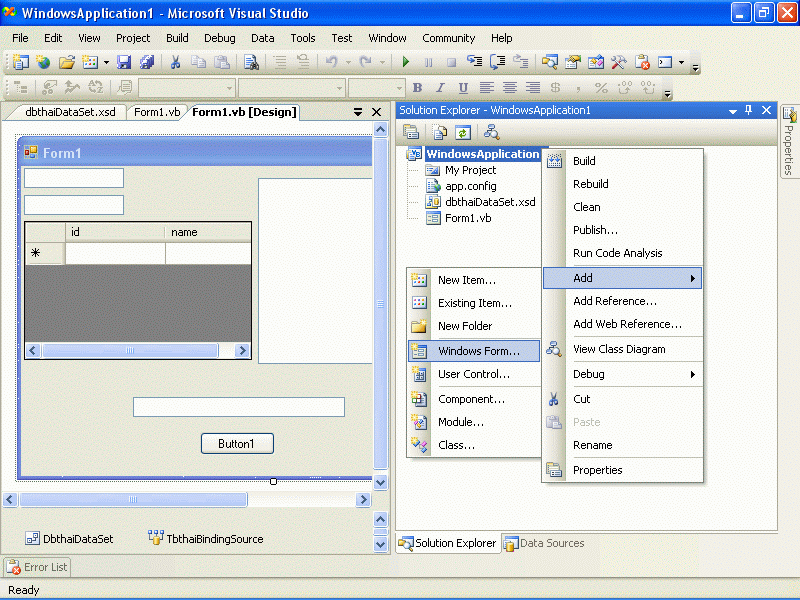Click View Class Diagram icon in Solution Explorer toolbar

tap(491, 132)
